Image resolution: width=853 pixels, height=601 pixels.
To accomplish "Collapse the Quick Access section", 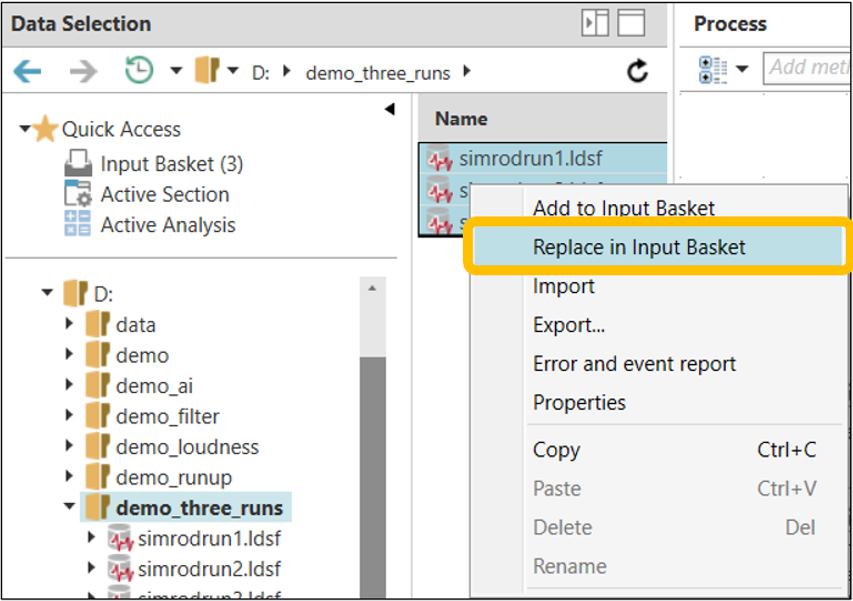I will coord(25,129).
